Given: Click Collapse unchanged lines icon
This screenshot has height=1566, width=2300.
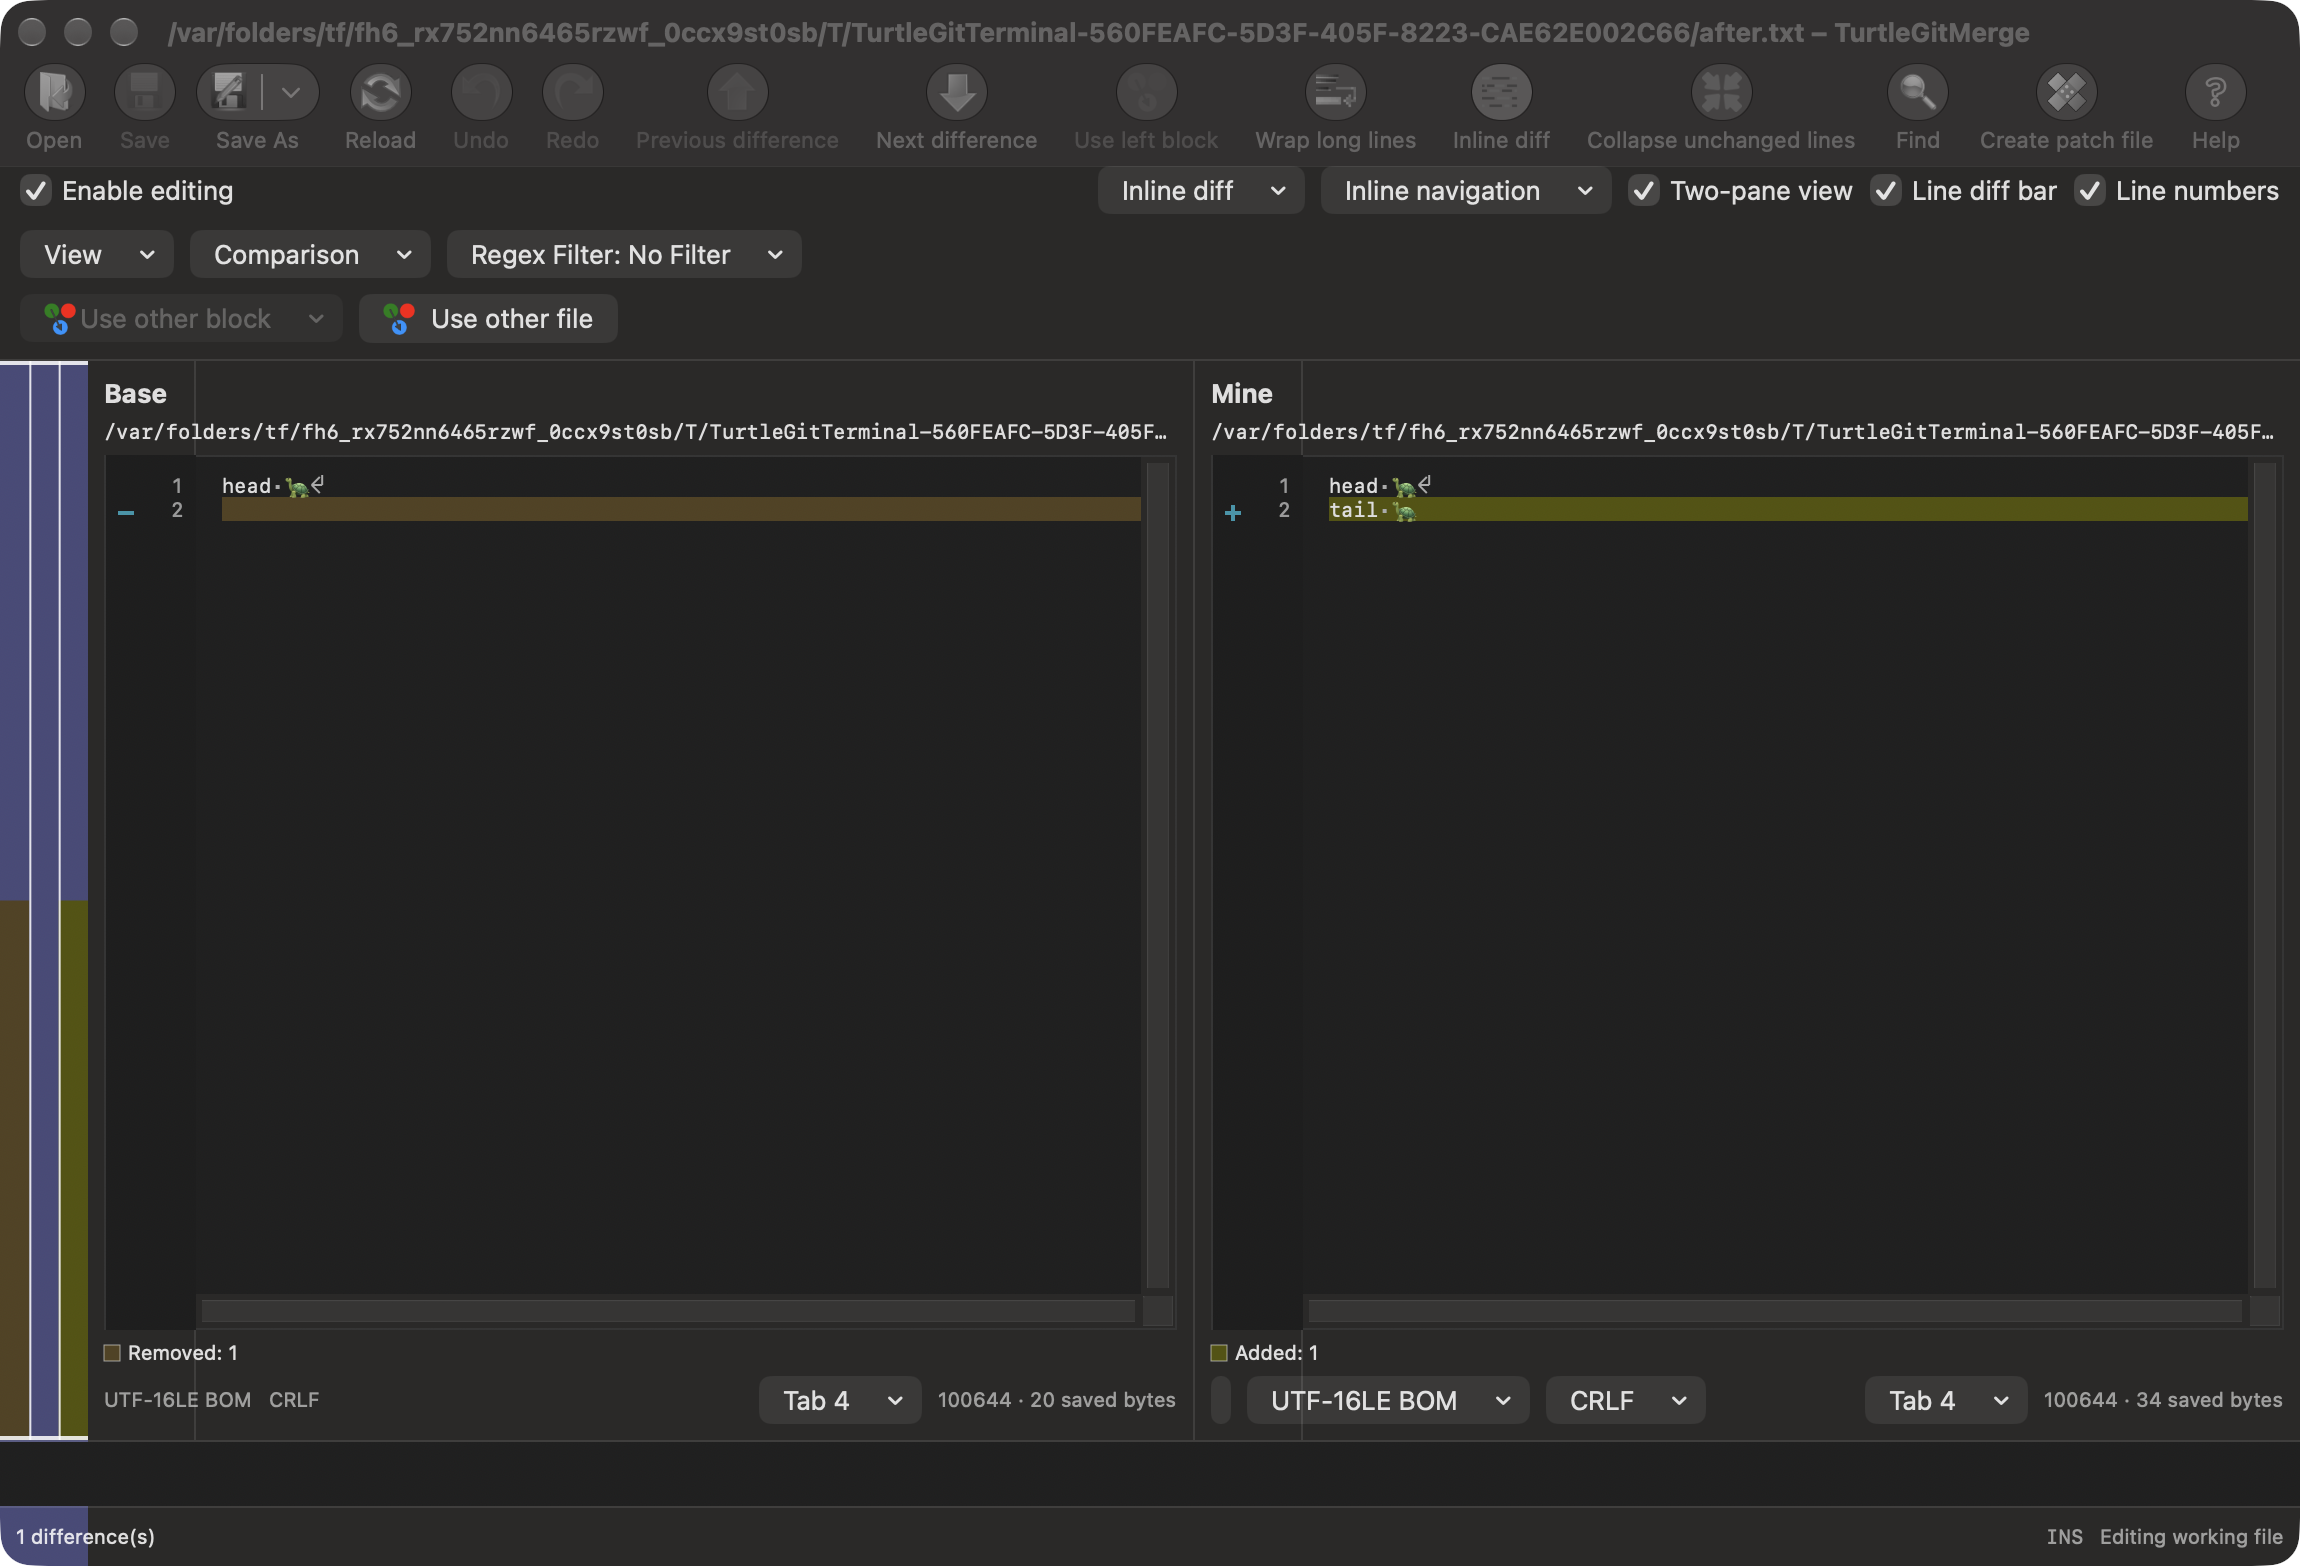Looking at the screenshot, I should [x=1721, y=94].
